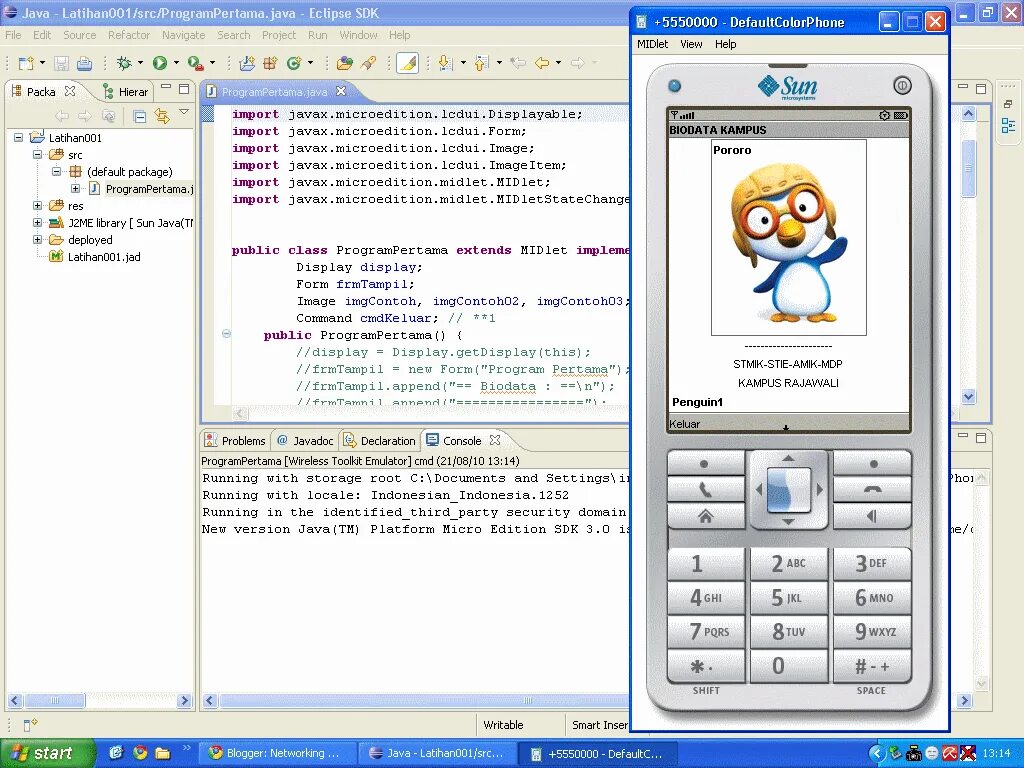Viewport: 1024px width, 768px height.
Task: Open the Back history dropdown arrow
Action: (558, 63)
